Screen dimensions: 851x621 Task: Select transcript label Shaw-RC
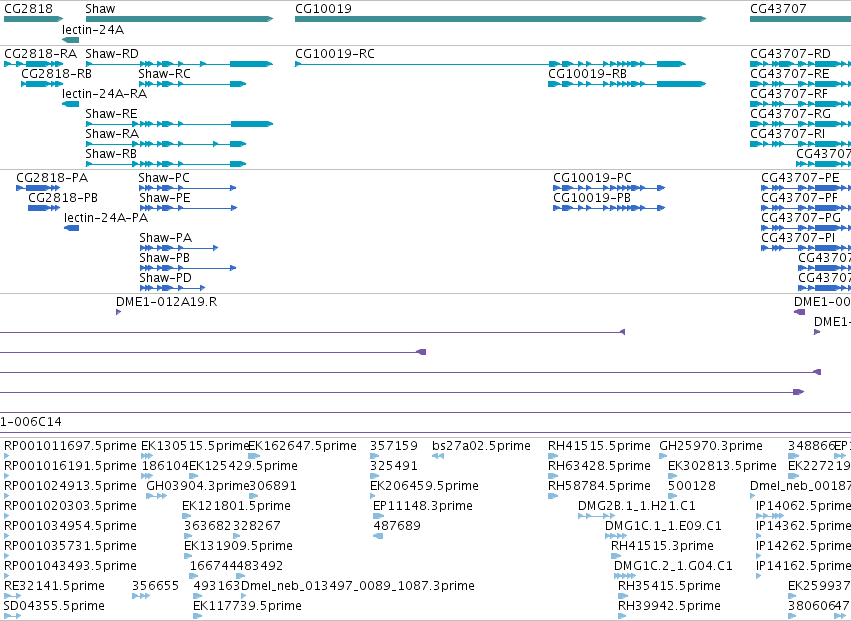click(164, 74)
